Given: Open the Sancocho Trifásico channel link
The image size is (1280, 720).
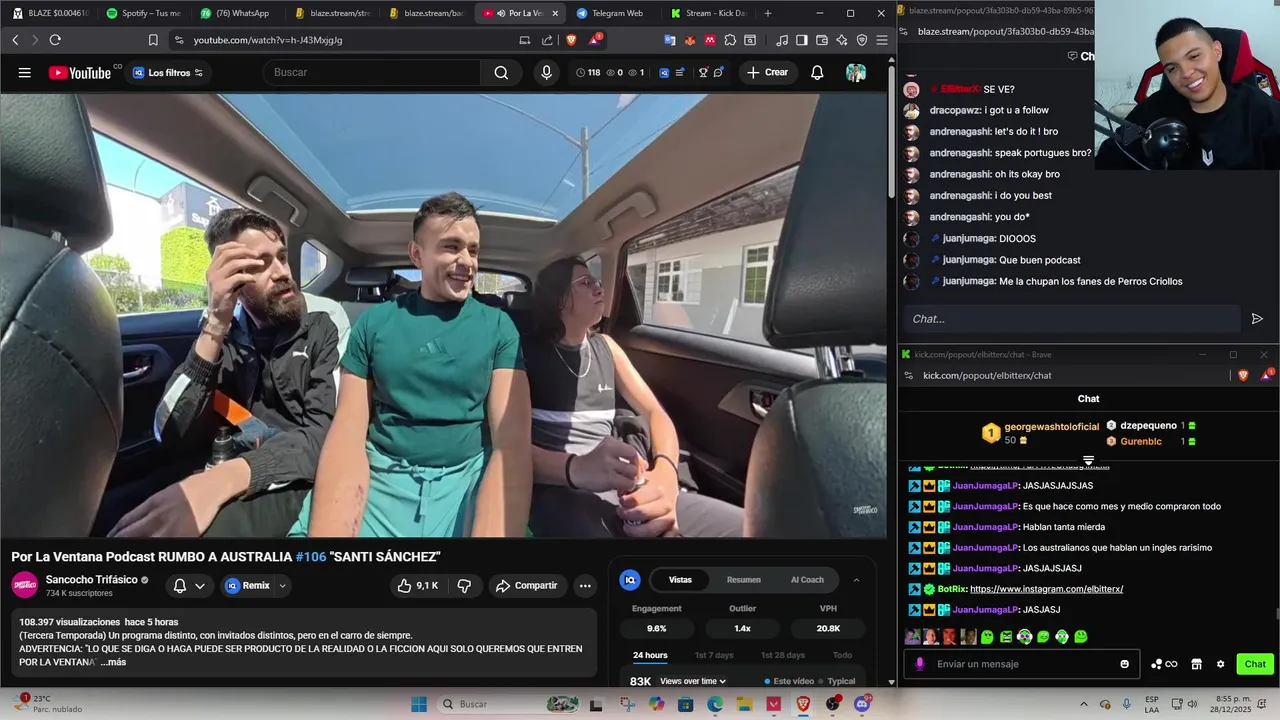Looking at the screenshot, I should pyautogui.click(x=91, y=580).
